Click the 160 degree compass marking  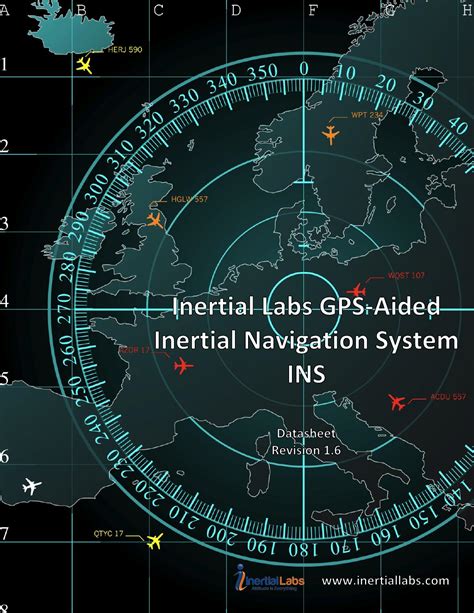(x=386, y=535)
